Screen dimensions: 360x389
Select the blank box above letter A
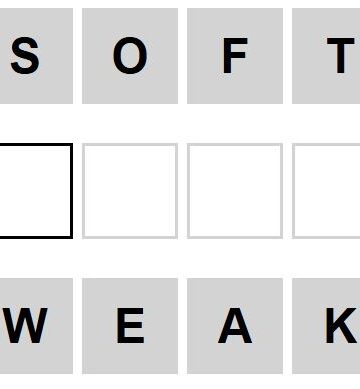[x=235, y=191]
